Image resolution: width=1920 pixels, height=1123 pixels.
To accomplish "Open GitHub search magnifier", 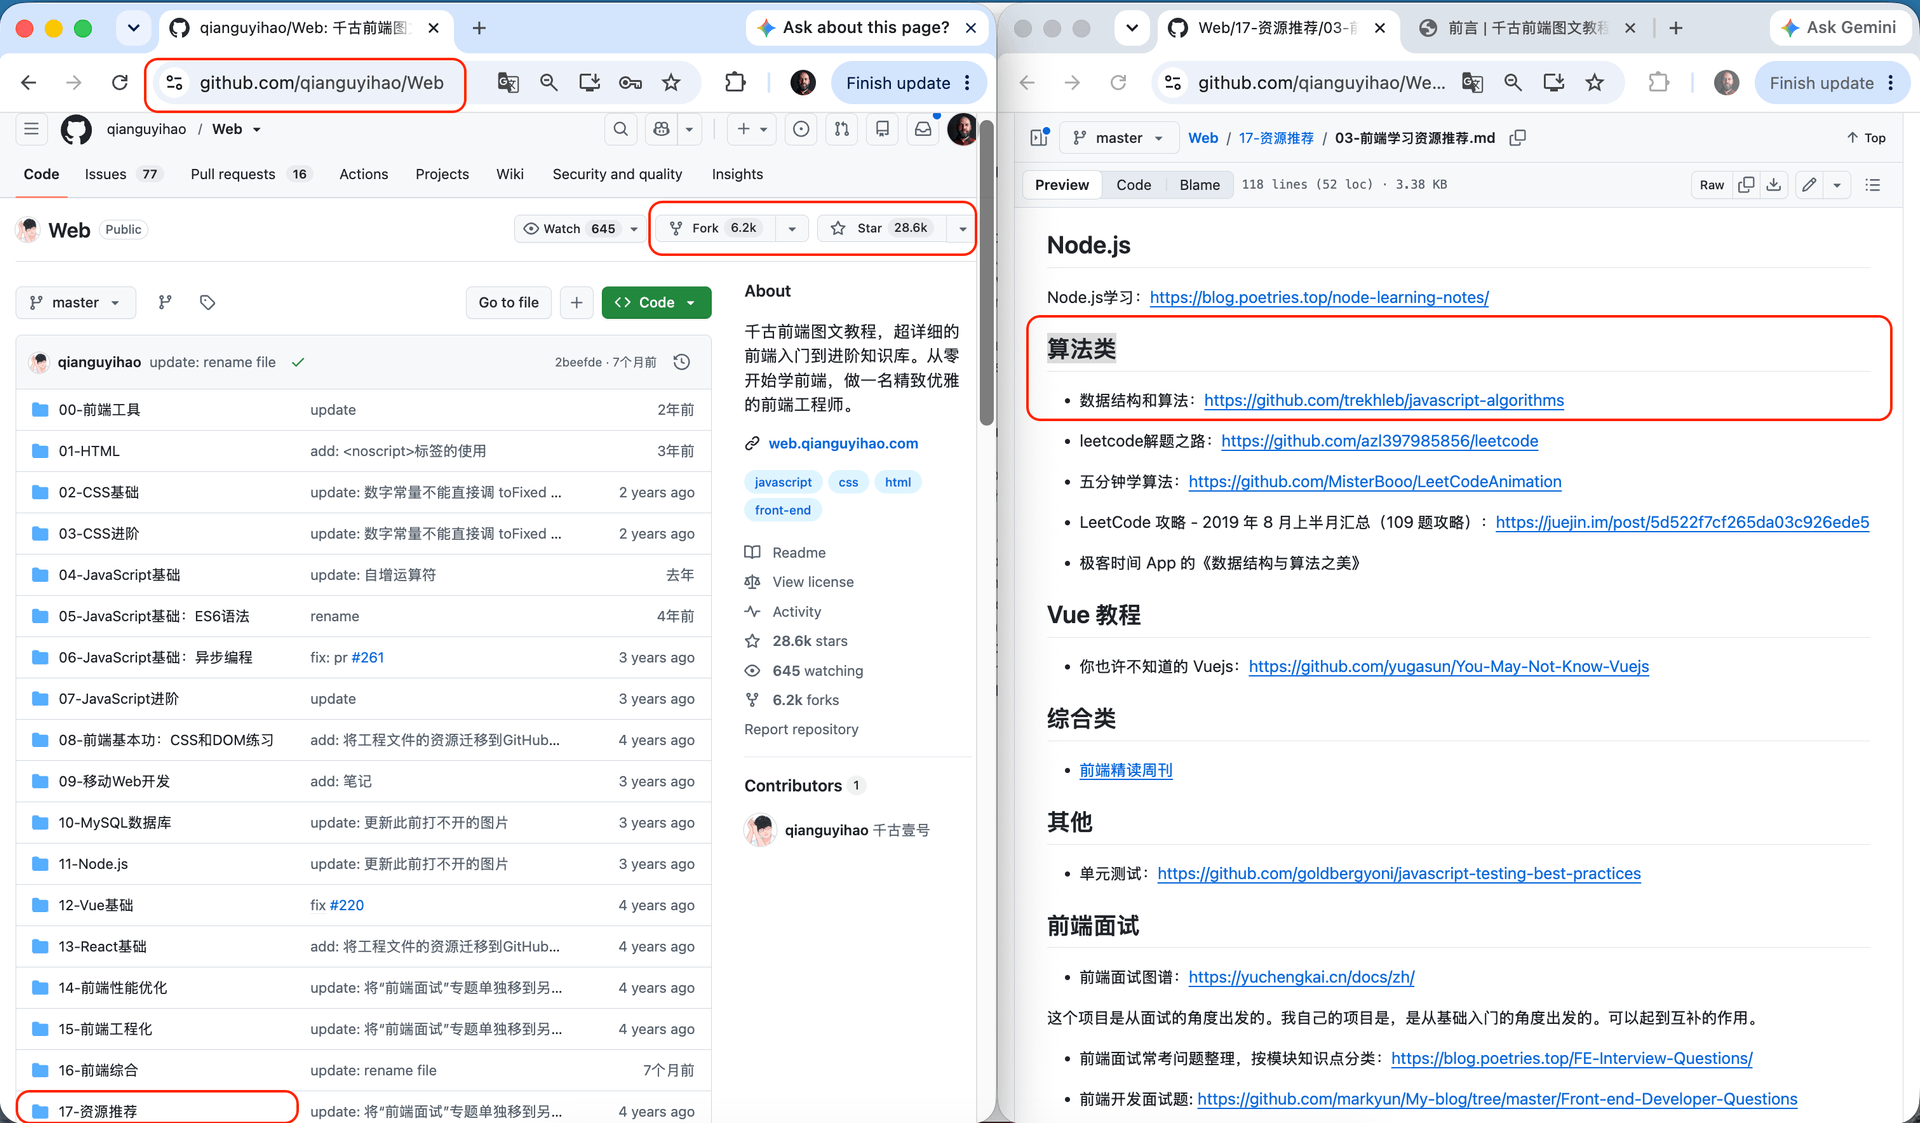I will (621, 129).
